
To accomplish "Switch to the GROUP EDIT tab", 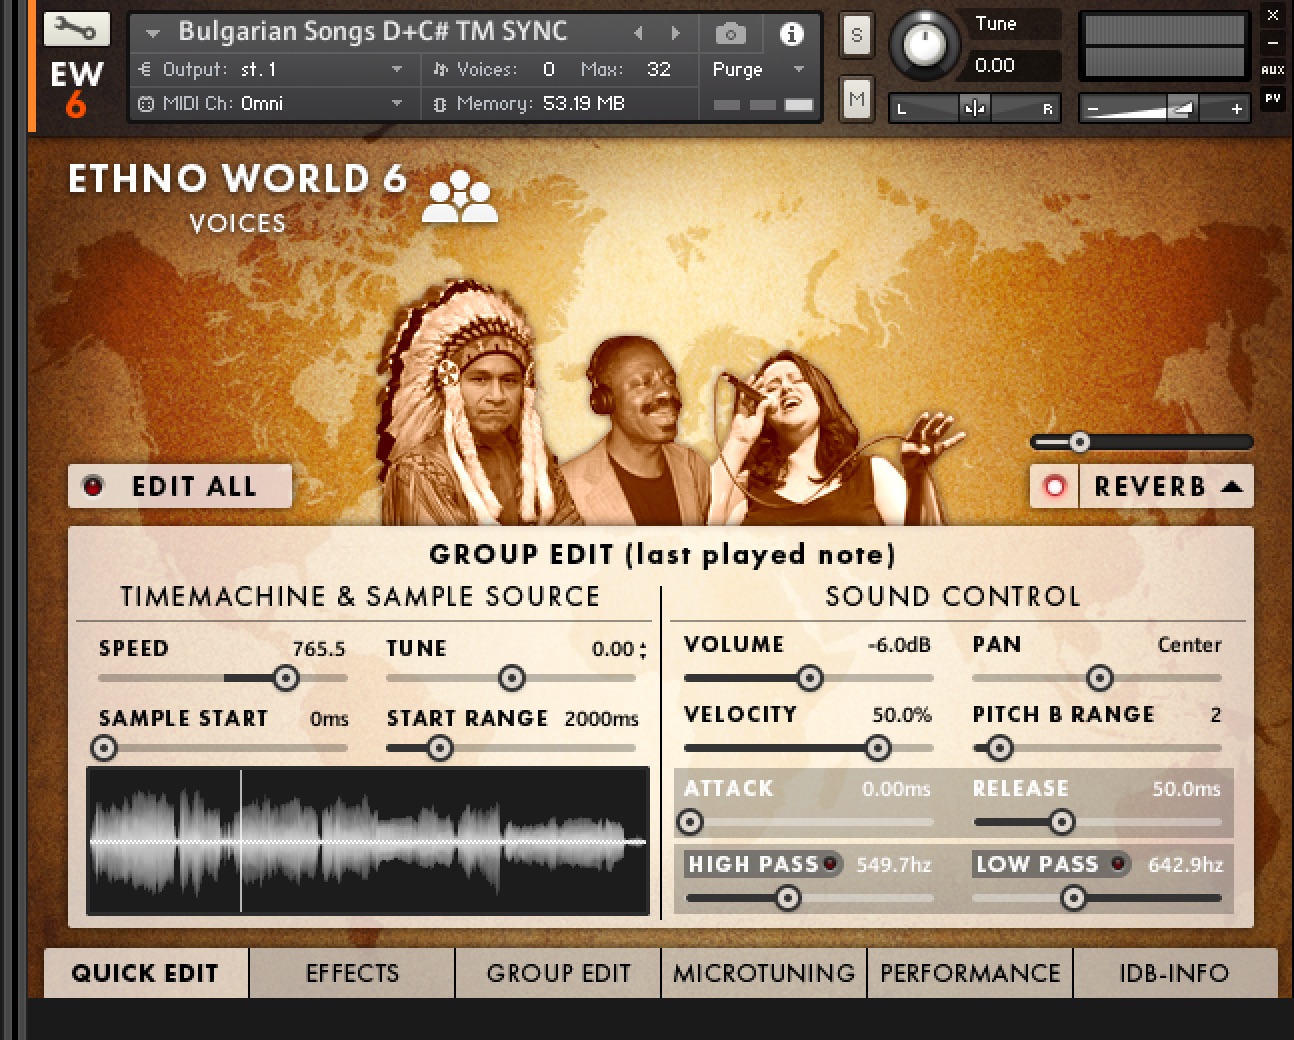I will 558,973.
